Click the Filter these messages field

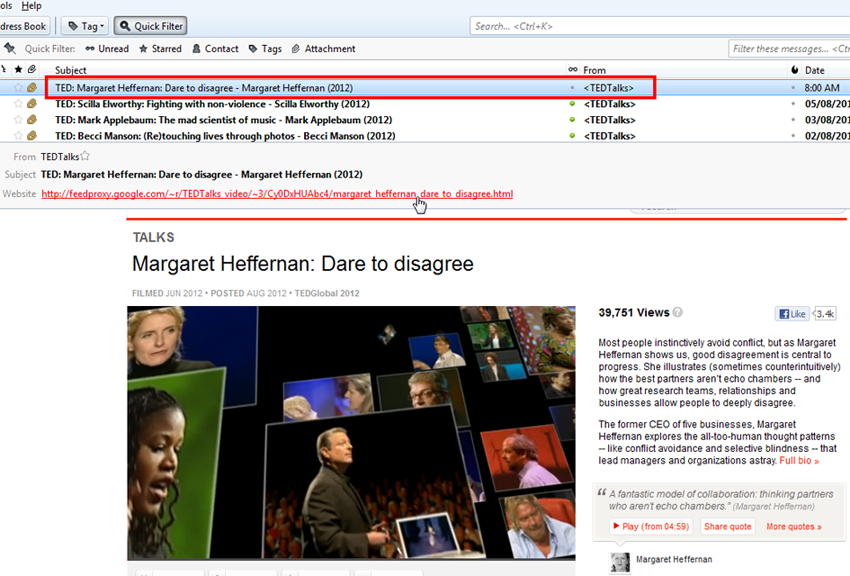click(x=788, y=49)
